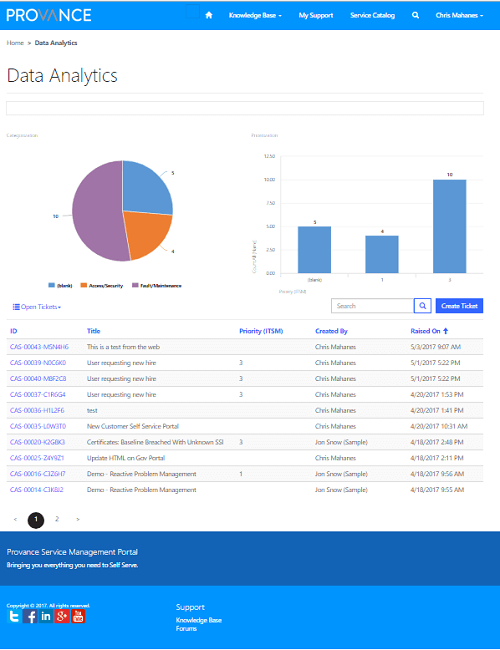Image resolution: width=500 pixels, height=650 pixels.
Task: Select page 1 in pagination
Action: click(36, 520)
